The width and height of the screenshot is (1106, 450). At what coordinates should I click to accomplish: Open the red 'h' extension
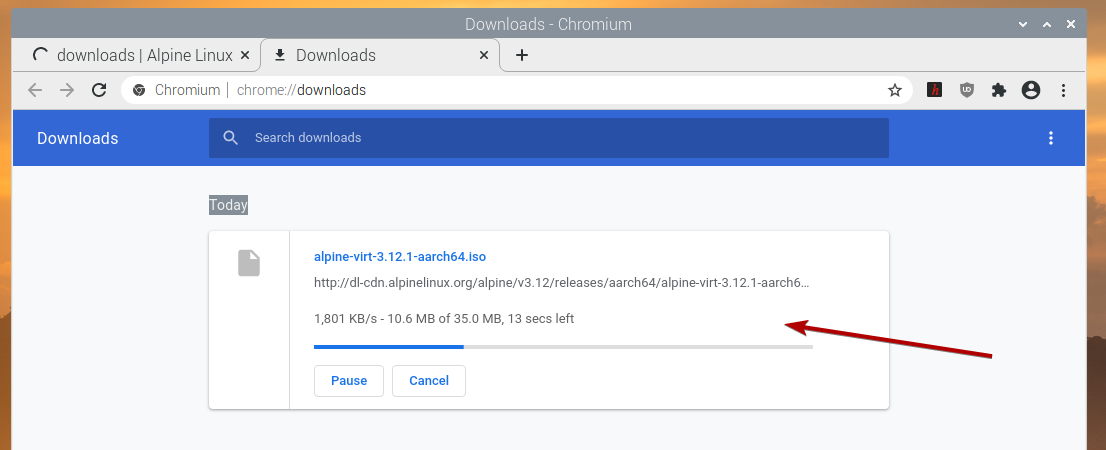point(934,90)
